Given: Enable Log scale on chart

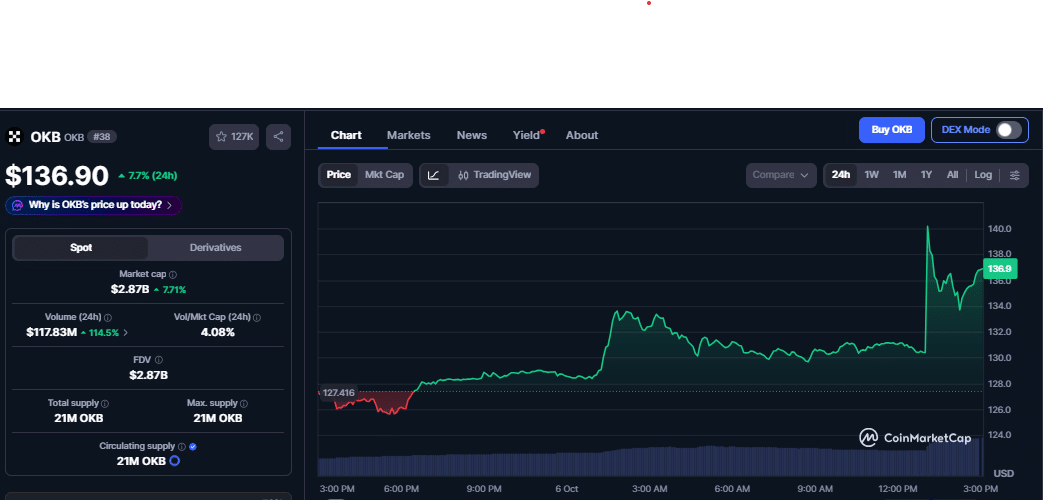Looking at the screenshot, I should pos(983,175).
